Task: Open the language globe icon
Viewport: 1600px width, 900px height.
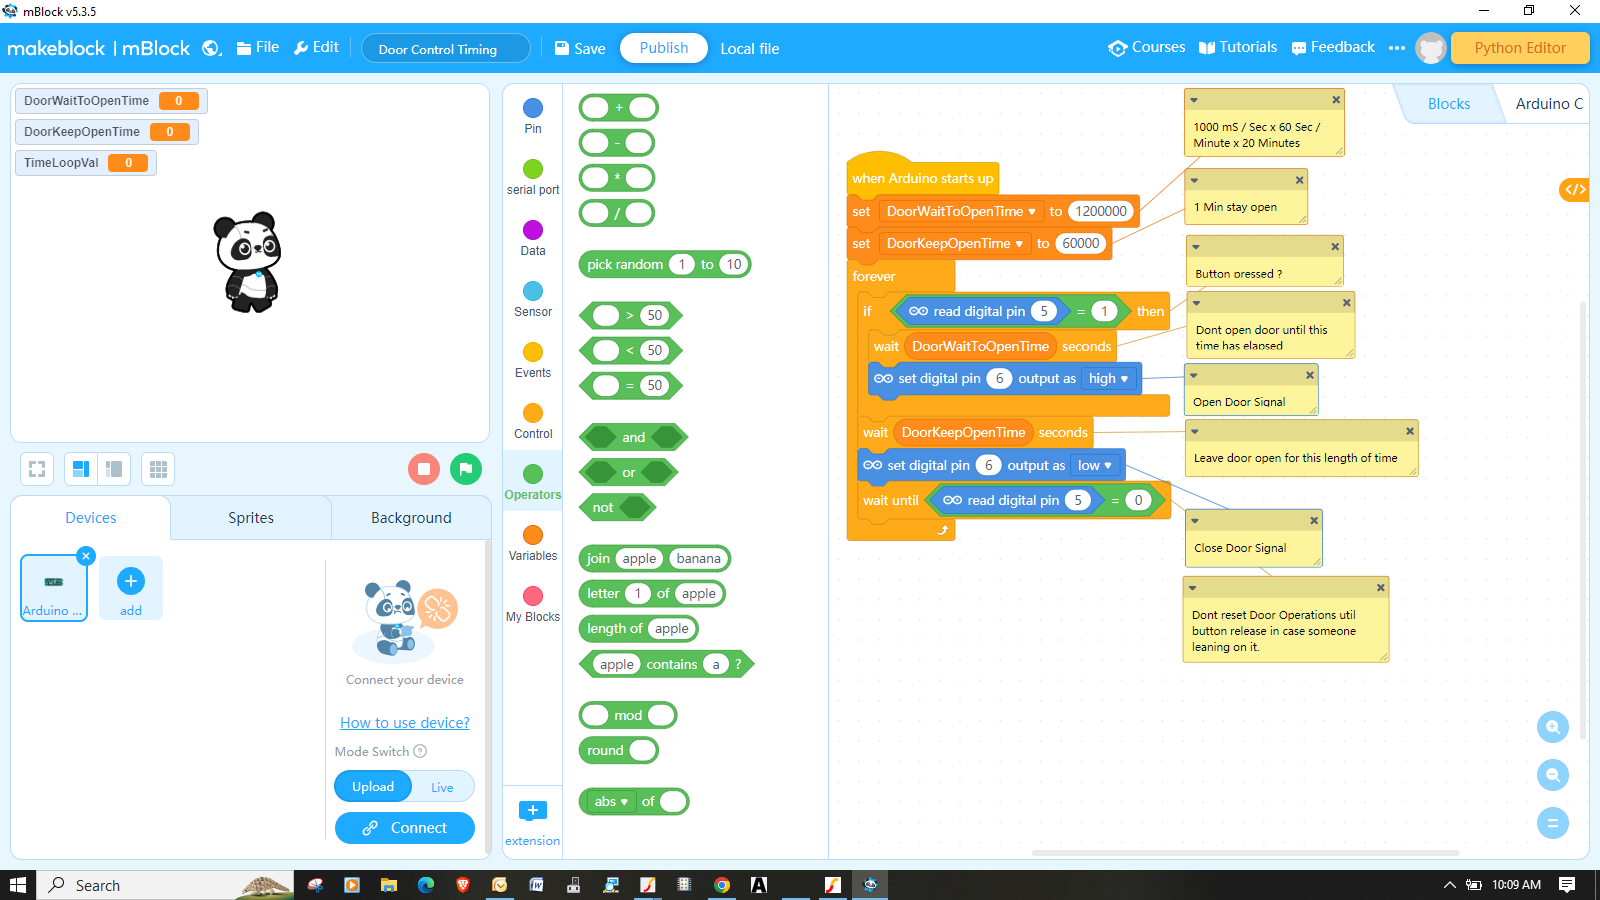Action: tap(212, 48)
